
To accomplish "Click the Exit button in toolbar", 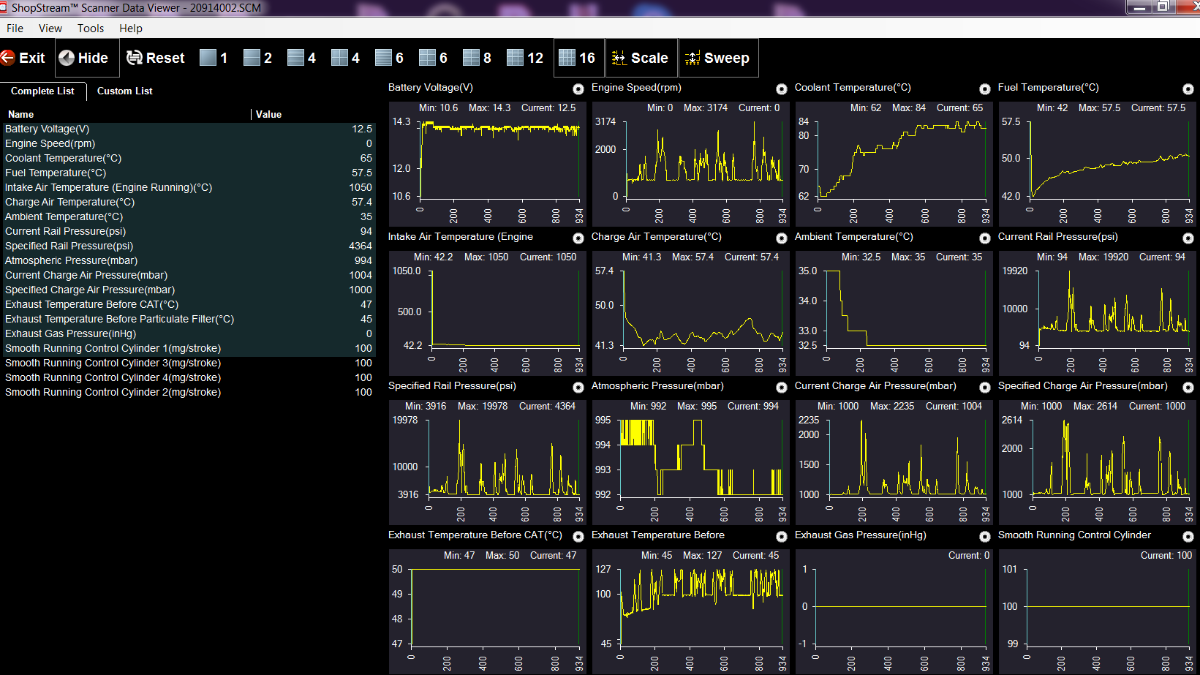I will (23, 58).
